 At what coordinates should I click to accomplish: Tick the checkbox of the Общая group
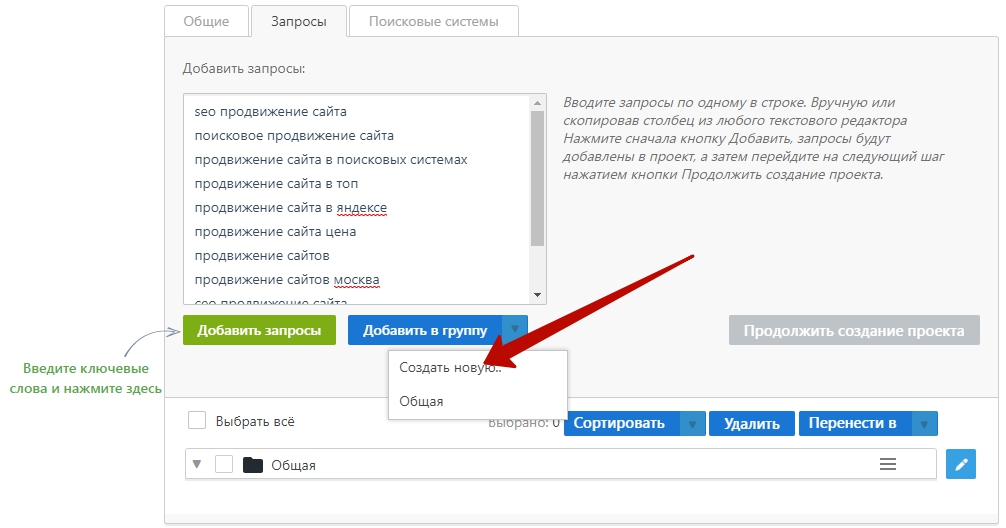pos(224,464)
